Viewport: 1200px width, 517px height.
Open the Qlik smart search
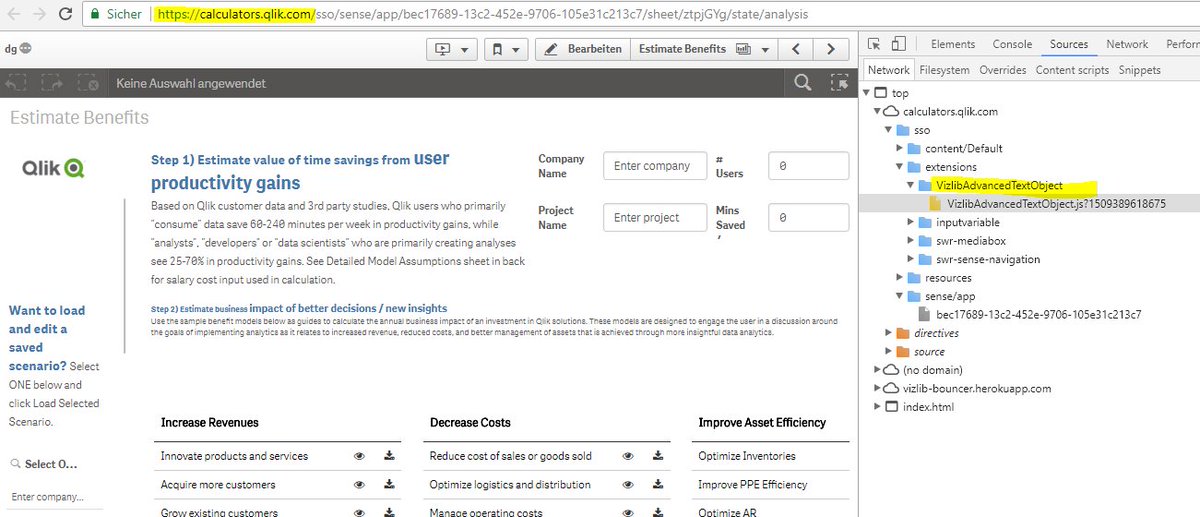[x=802, y=84]
